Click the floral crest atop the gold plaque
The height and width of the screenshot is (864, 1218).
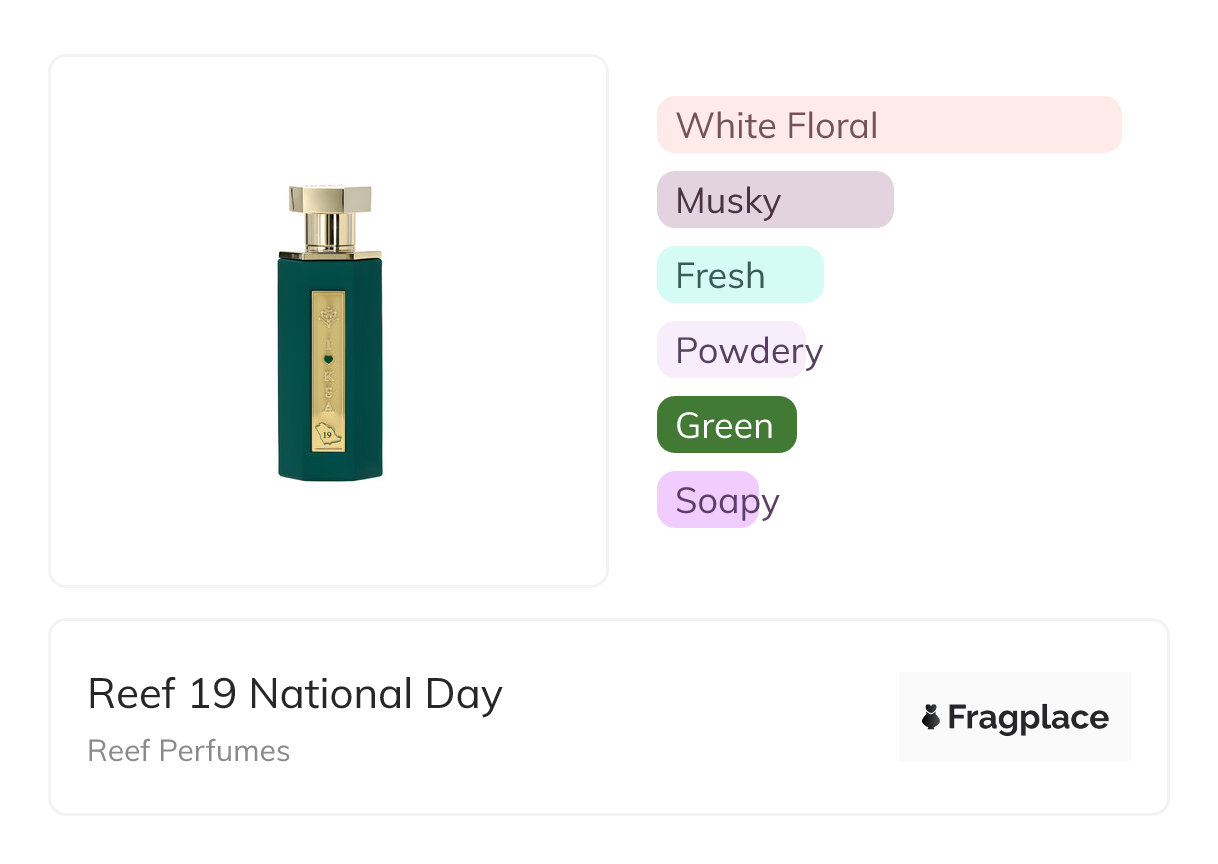328,316
